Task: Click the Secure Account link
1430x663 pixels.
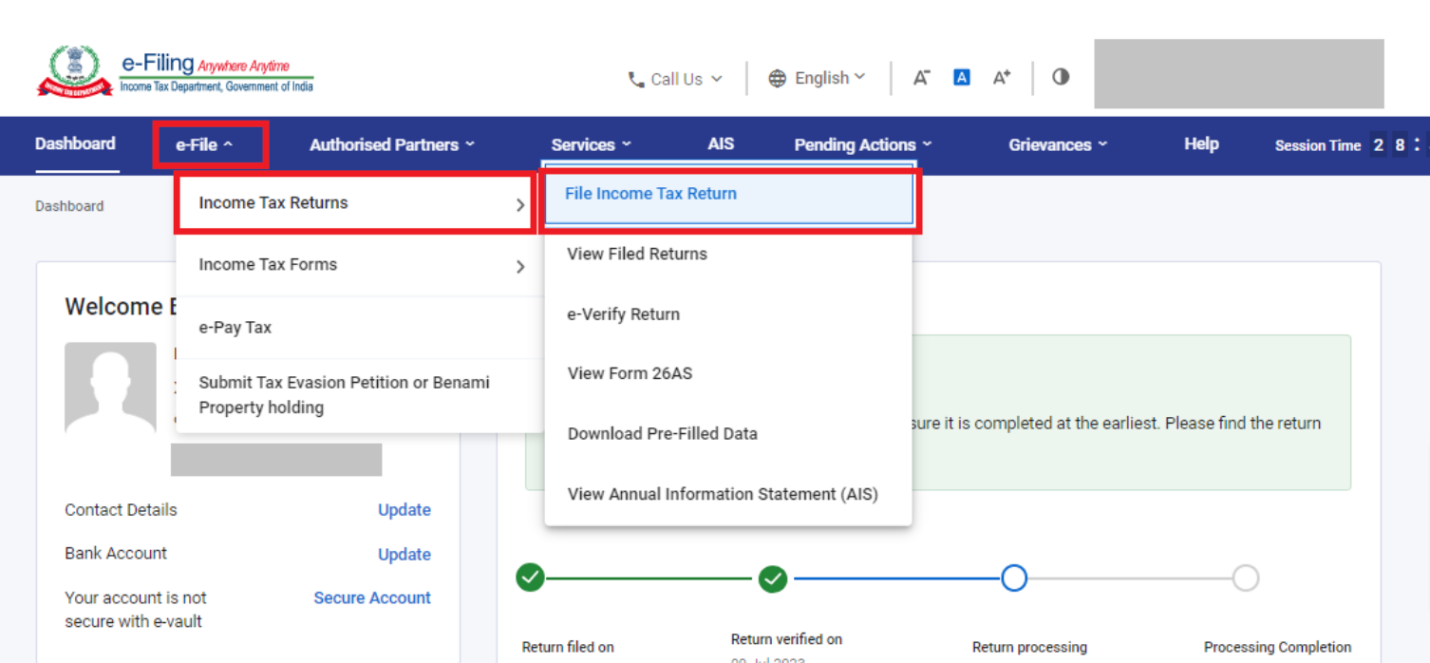Action: point(372,598)
